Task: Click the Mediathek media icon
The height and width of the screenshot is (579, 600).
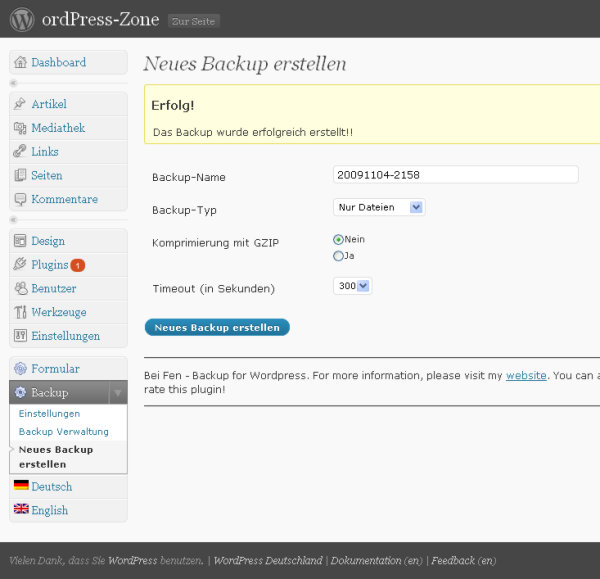Action: (20, 128)
